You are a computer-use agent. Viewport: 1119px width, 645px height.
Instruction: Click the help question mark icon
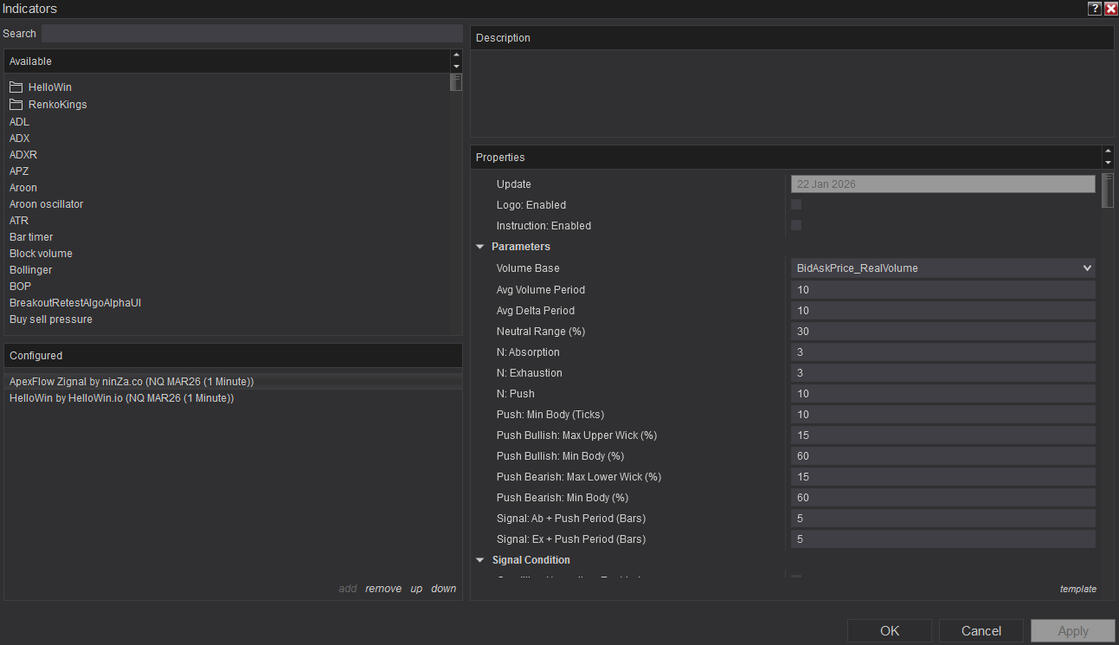coord(1094,8)
